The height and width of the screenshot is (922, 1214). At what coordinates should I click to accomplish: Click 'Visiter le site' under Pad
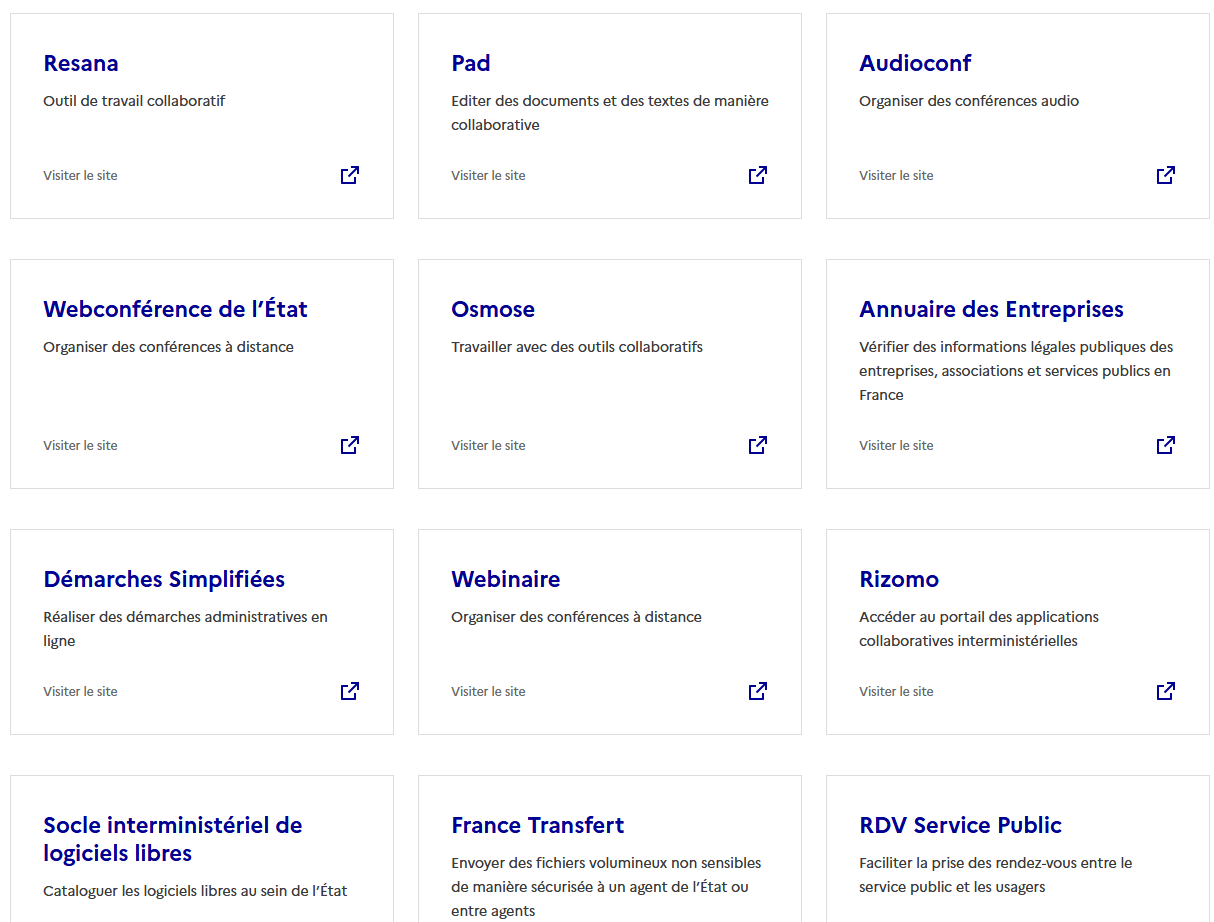[488, 175]
